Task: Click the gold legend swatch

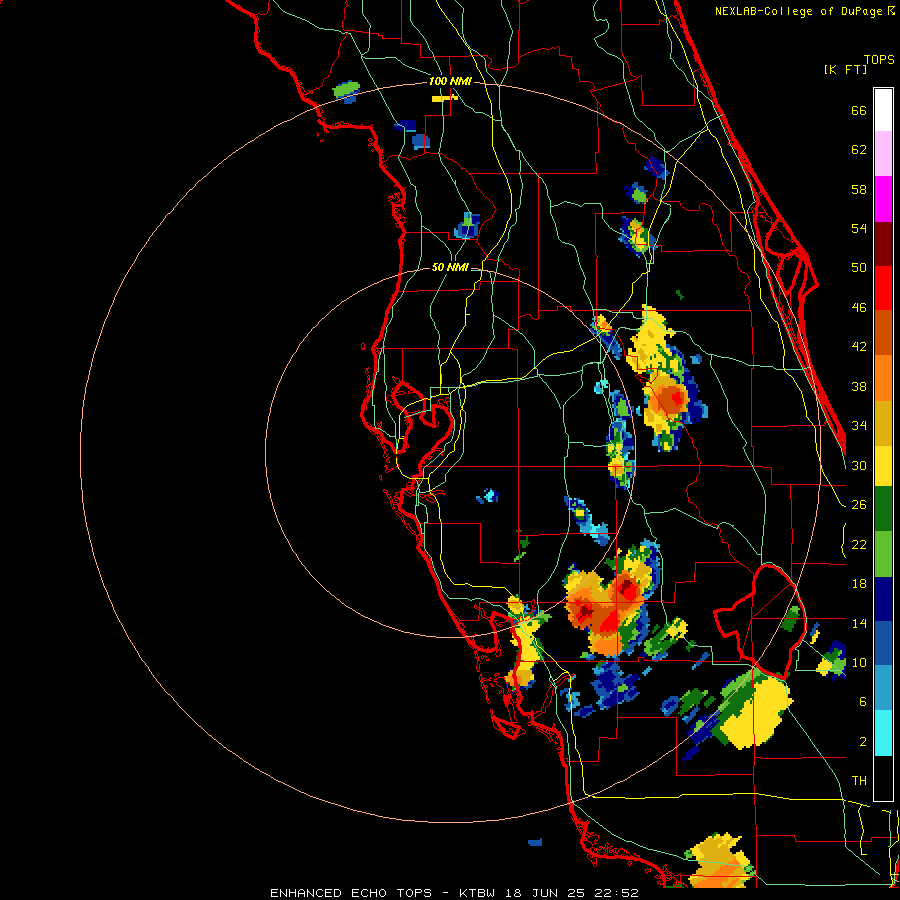Action: point(883,423)
